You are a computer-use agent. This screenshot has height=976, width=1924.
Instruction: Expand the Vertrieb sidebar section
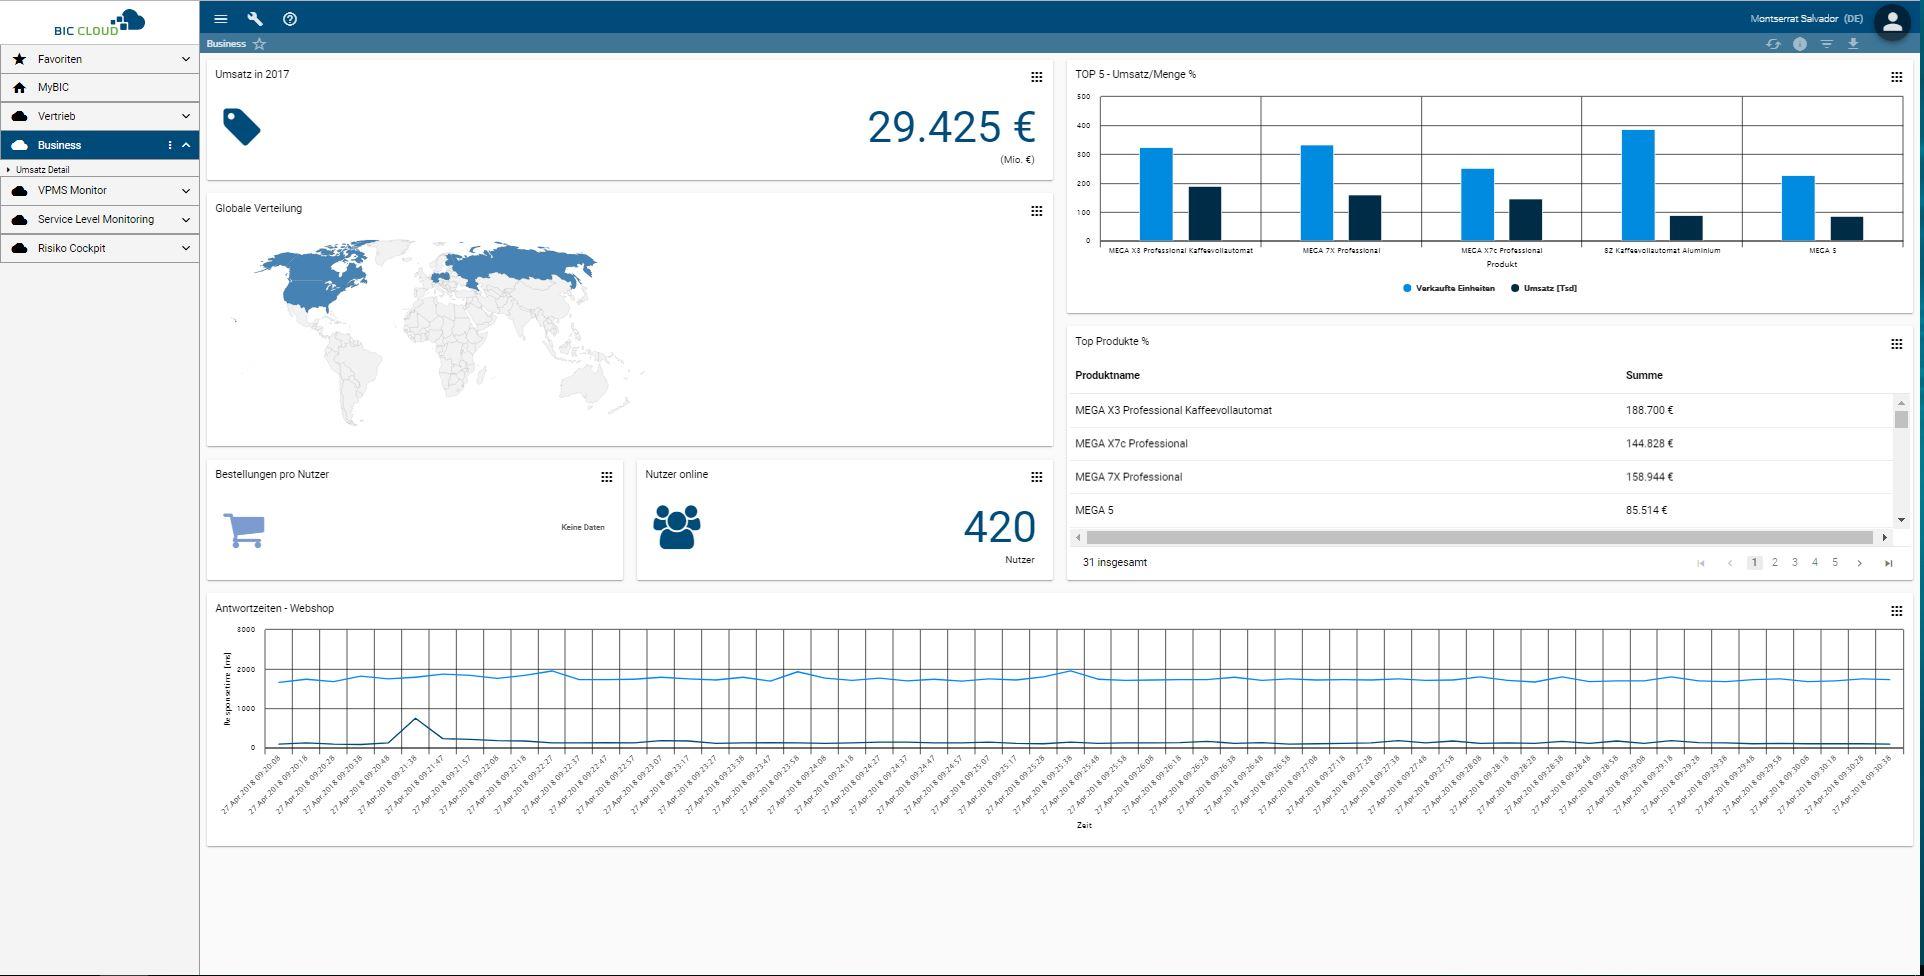[185, 116]
